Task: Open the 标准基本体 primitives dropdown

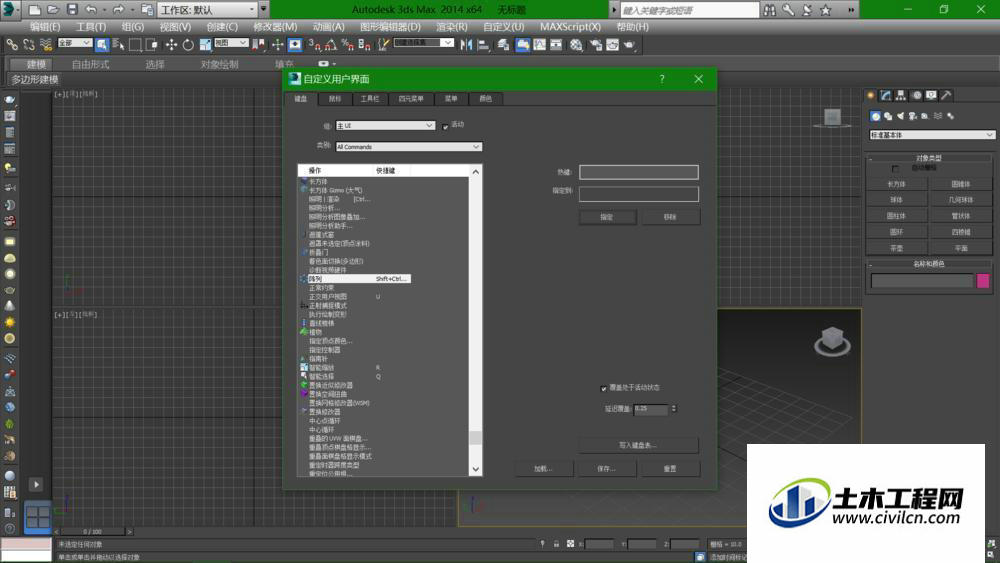Action: click(931, 135)
